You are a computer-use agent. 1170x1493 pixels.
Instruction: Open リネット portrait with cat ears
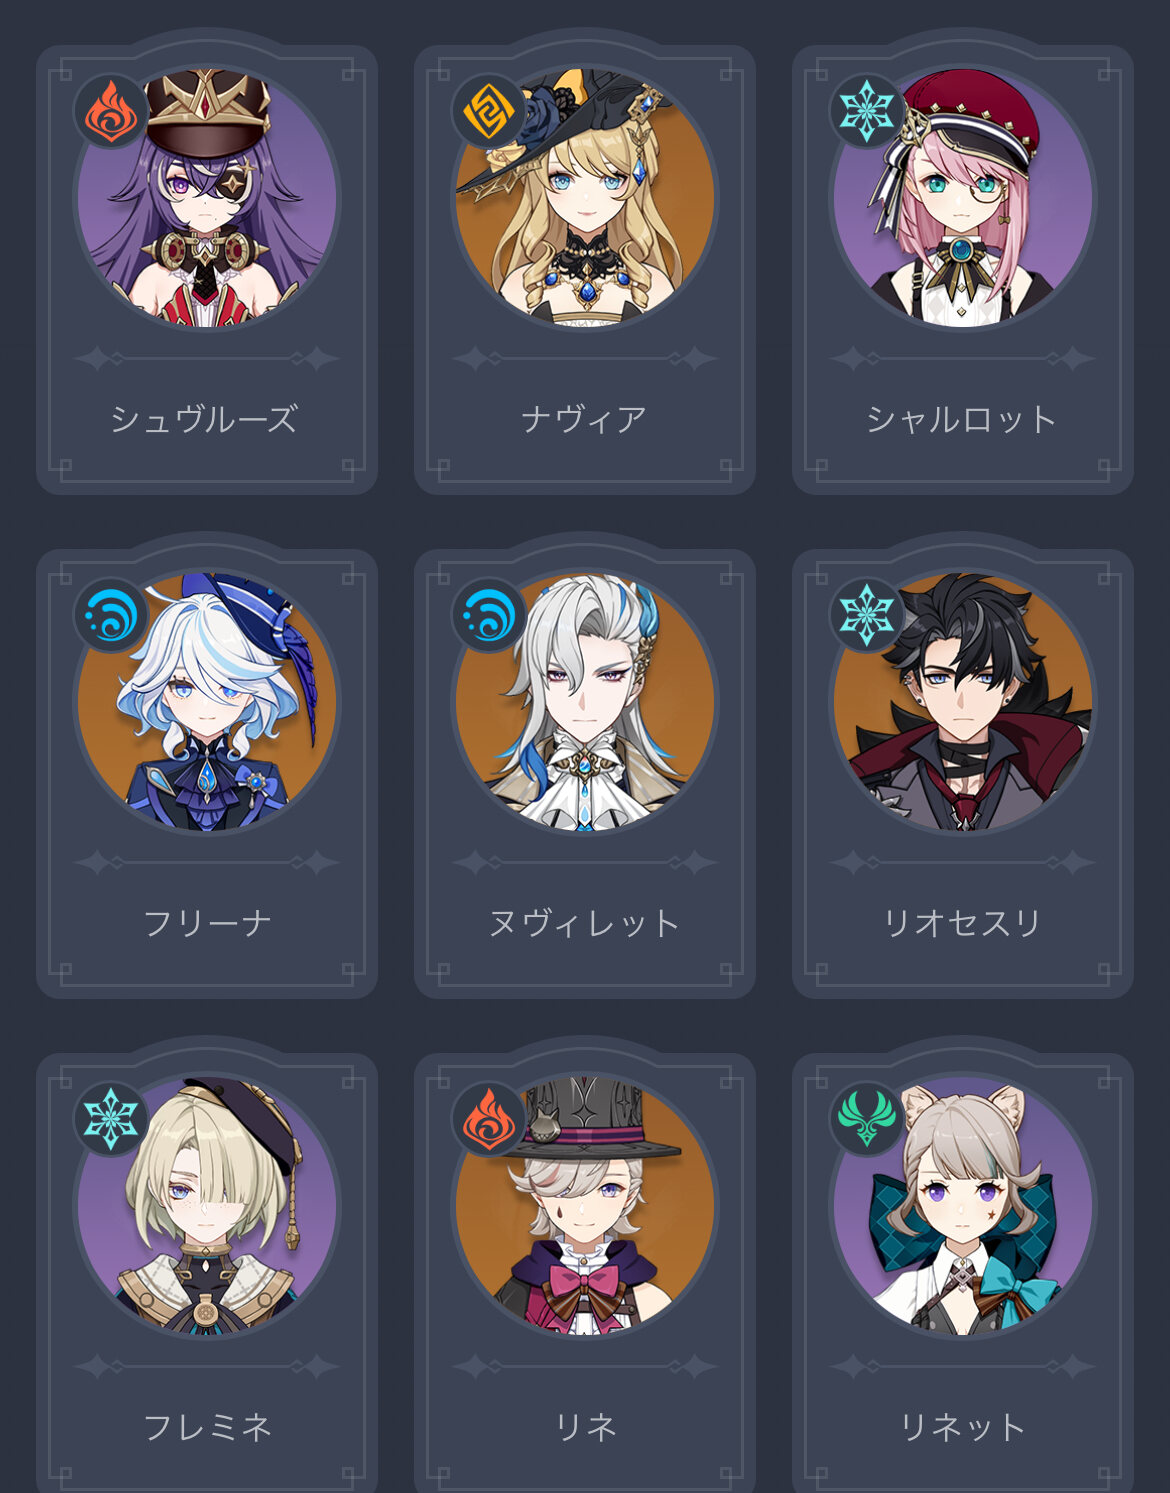coord(963,1205)
